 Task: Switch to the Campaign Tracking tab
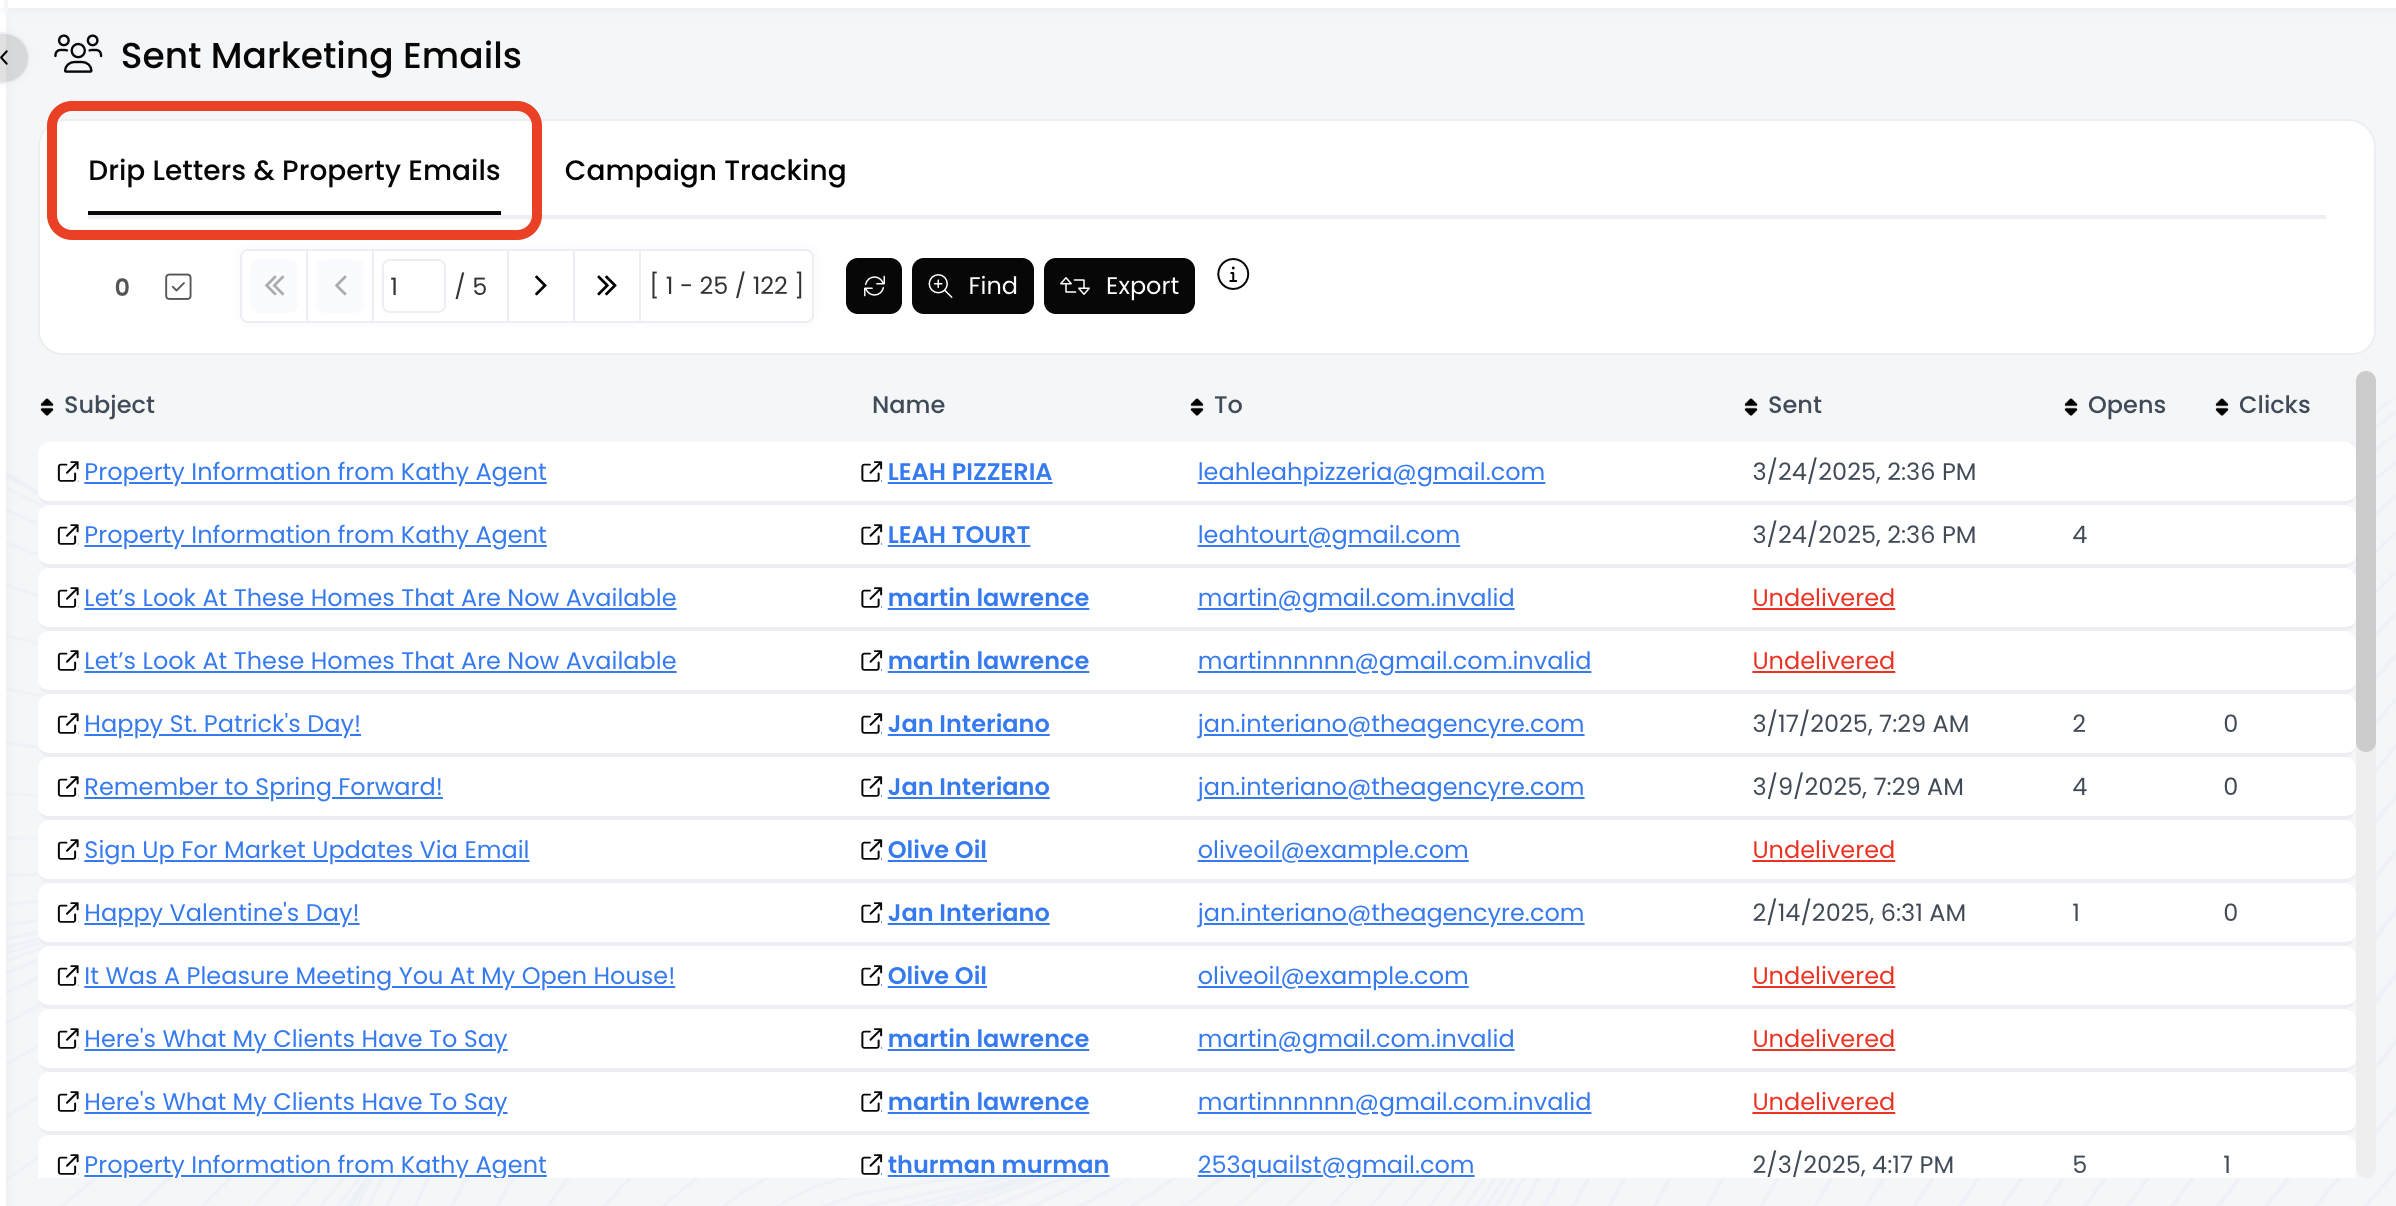(705, 171)
